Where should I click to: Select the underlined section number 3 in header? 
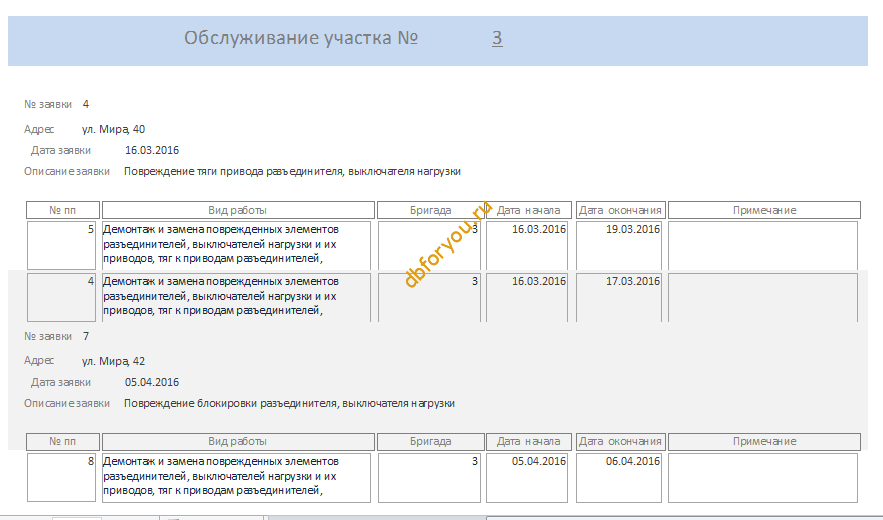[x=497, y=38]
